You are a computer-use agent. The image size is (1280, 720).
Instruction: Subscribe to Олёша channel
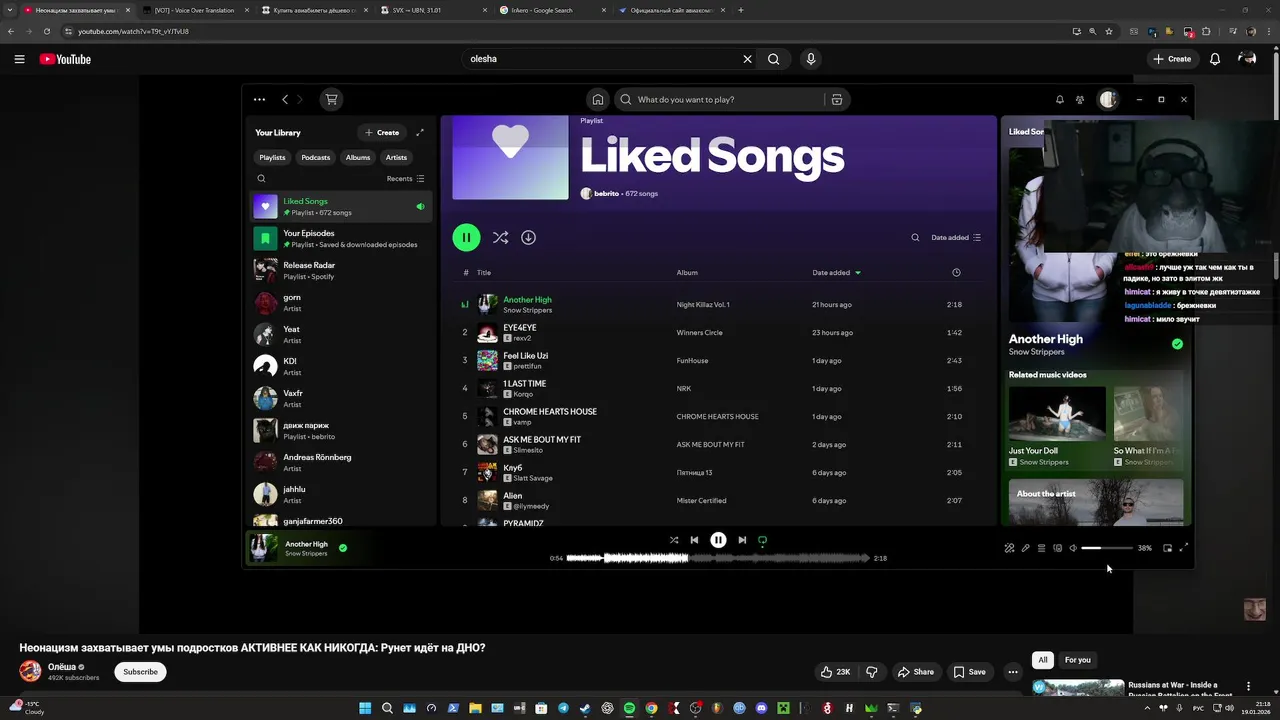[x=140, y=672]
